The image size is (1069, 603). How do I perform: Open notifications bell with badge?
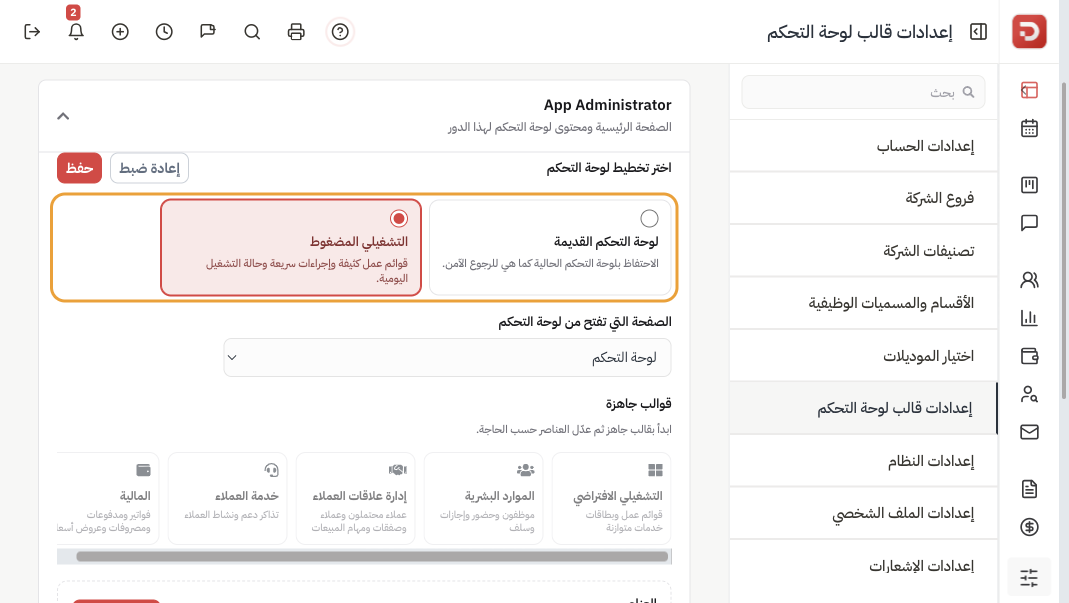click(x=76, y=31)
